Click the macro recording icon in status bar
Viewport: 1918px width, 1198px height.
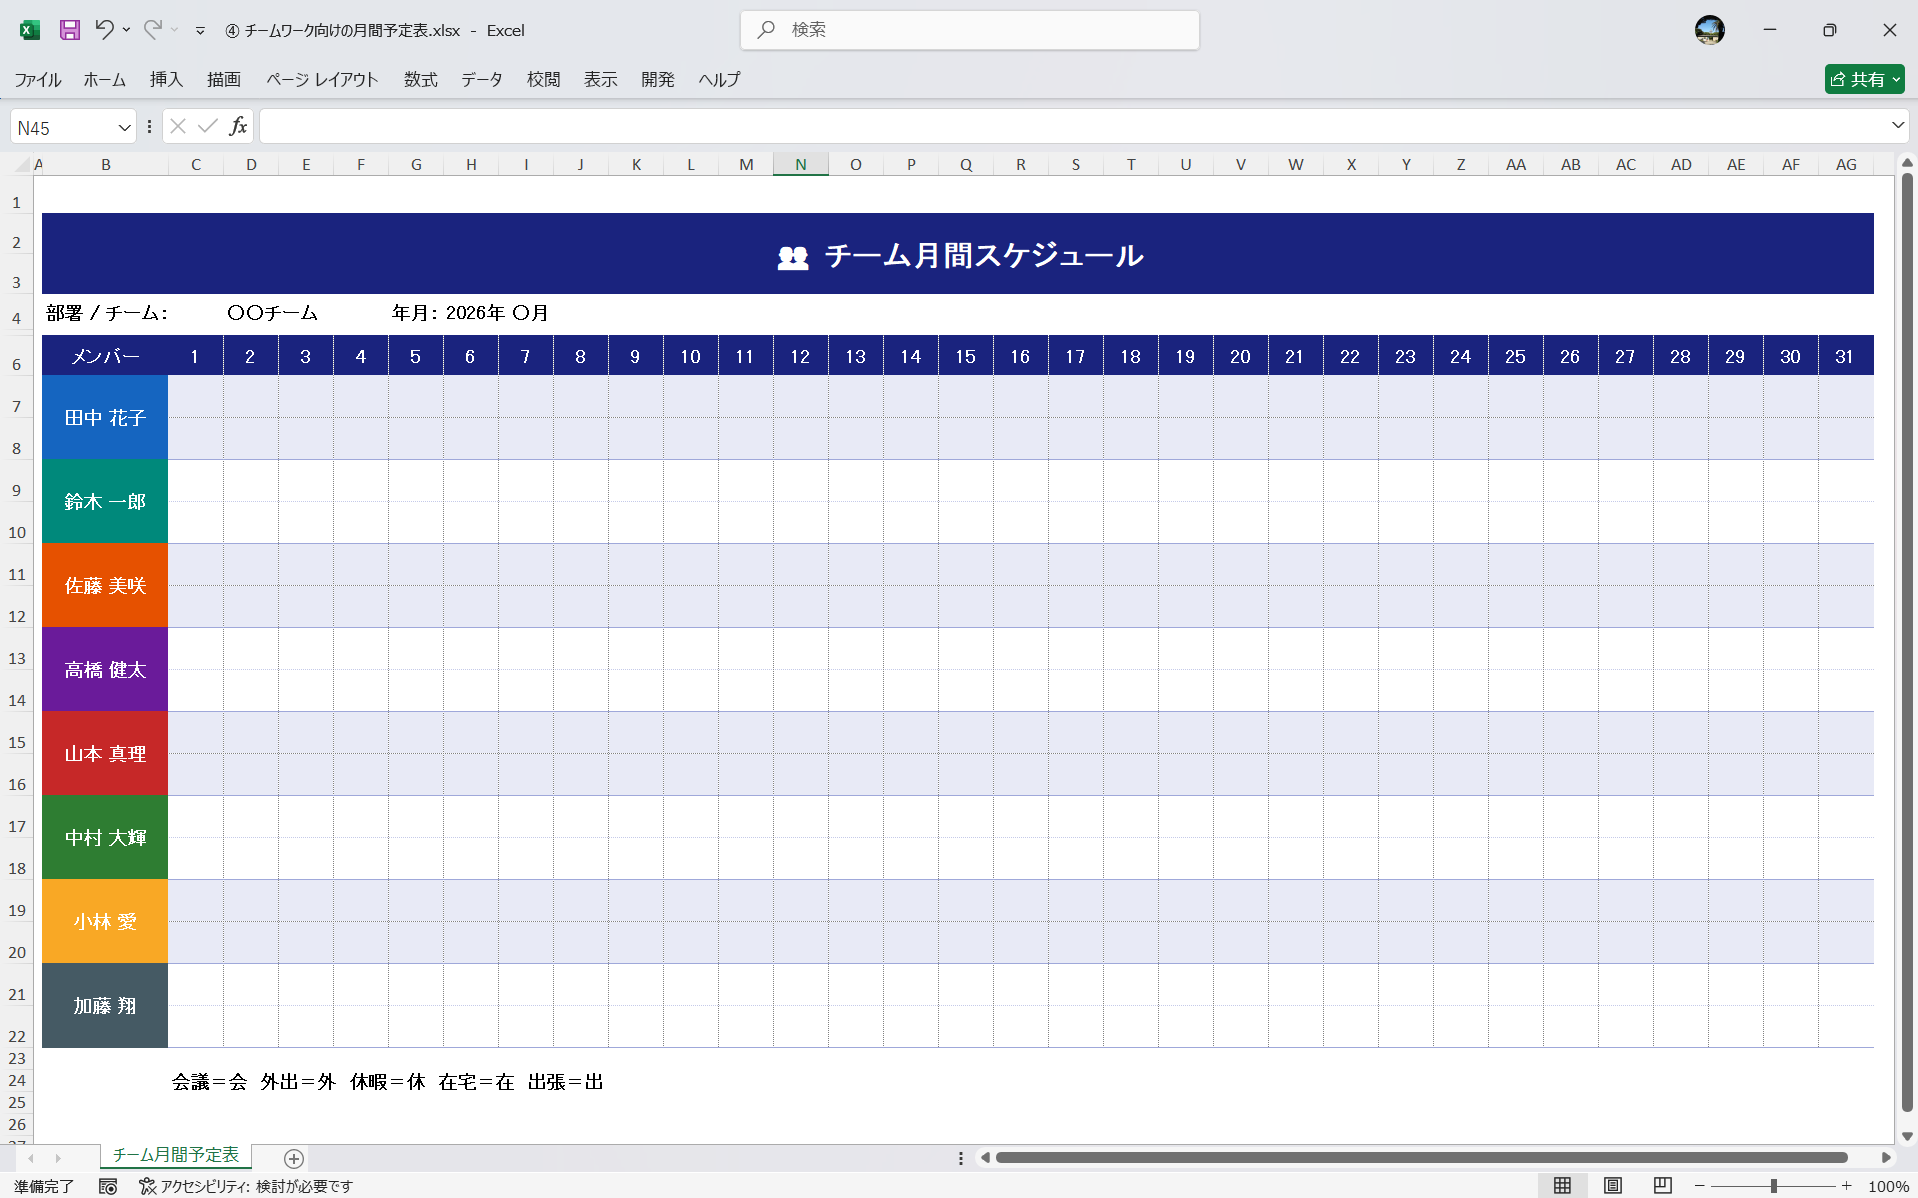click(108, 1186)
